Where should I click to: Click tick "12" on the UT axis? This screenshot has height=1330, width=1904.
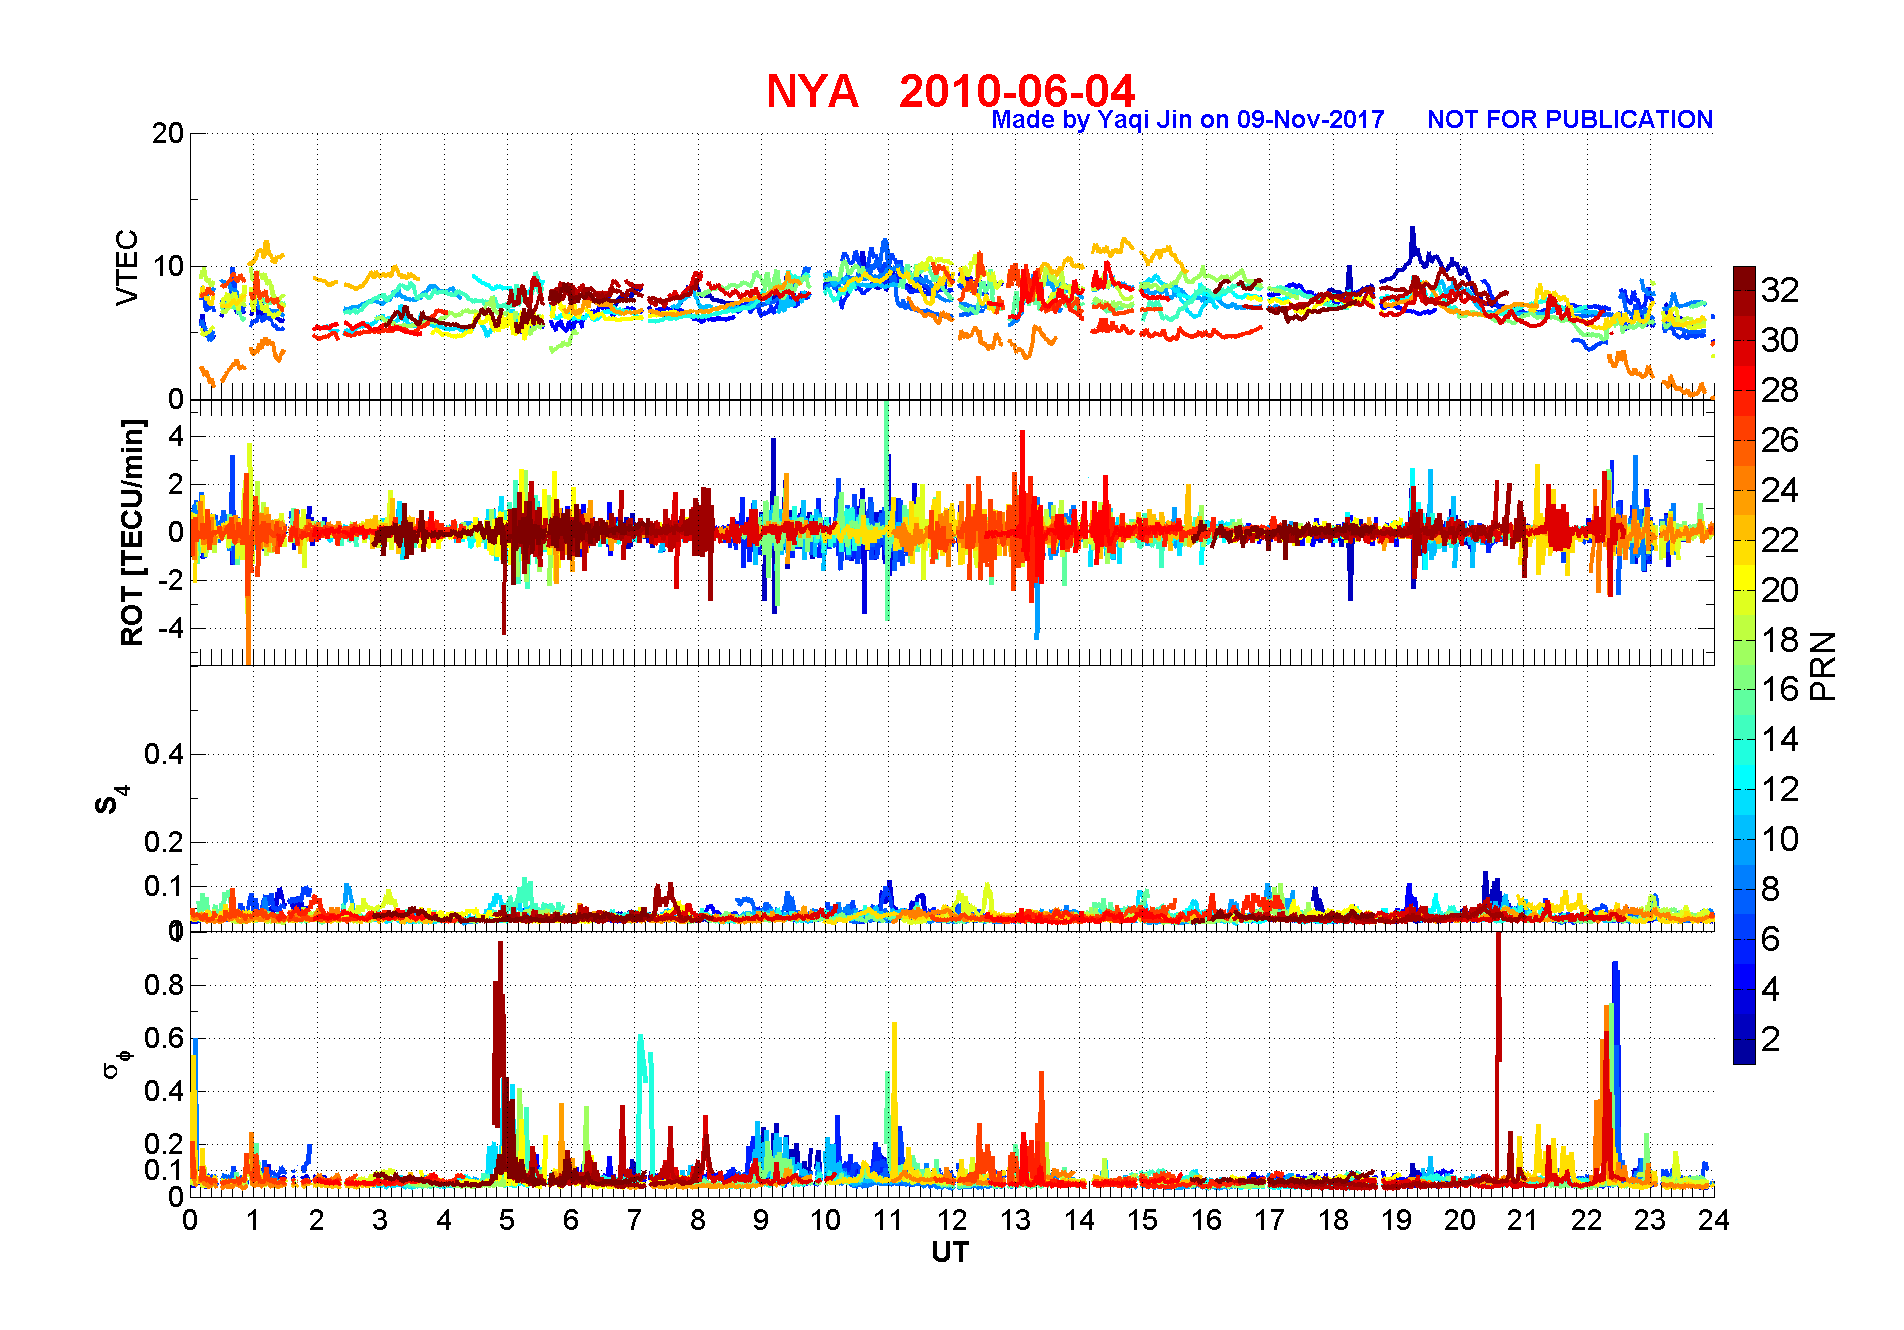point(952,1220)
